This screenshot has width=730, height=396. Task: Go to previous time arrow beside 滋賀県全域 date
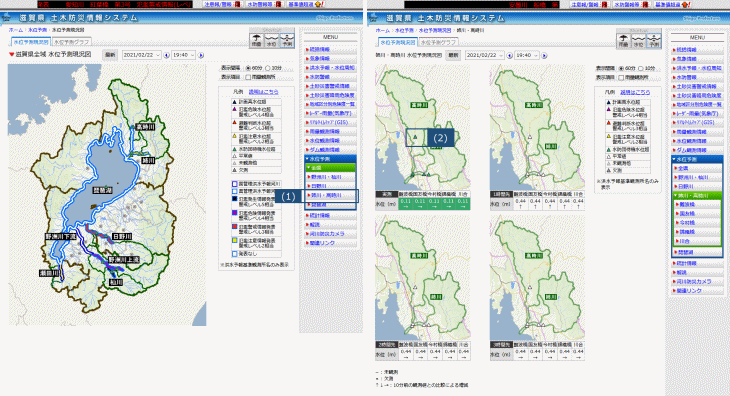[x=167, y=55]
